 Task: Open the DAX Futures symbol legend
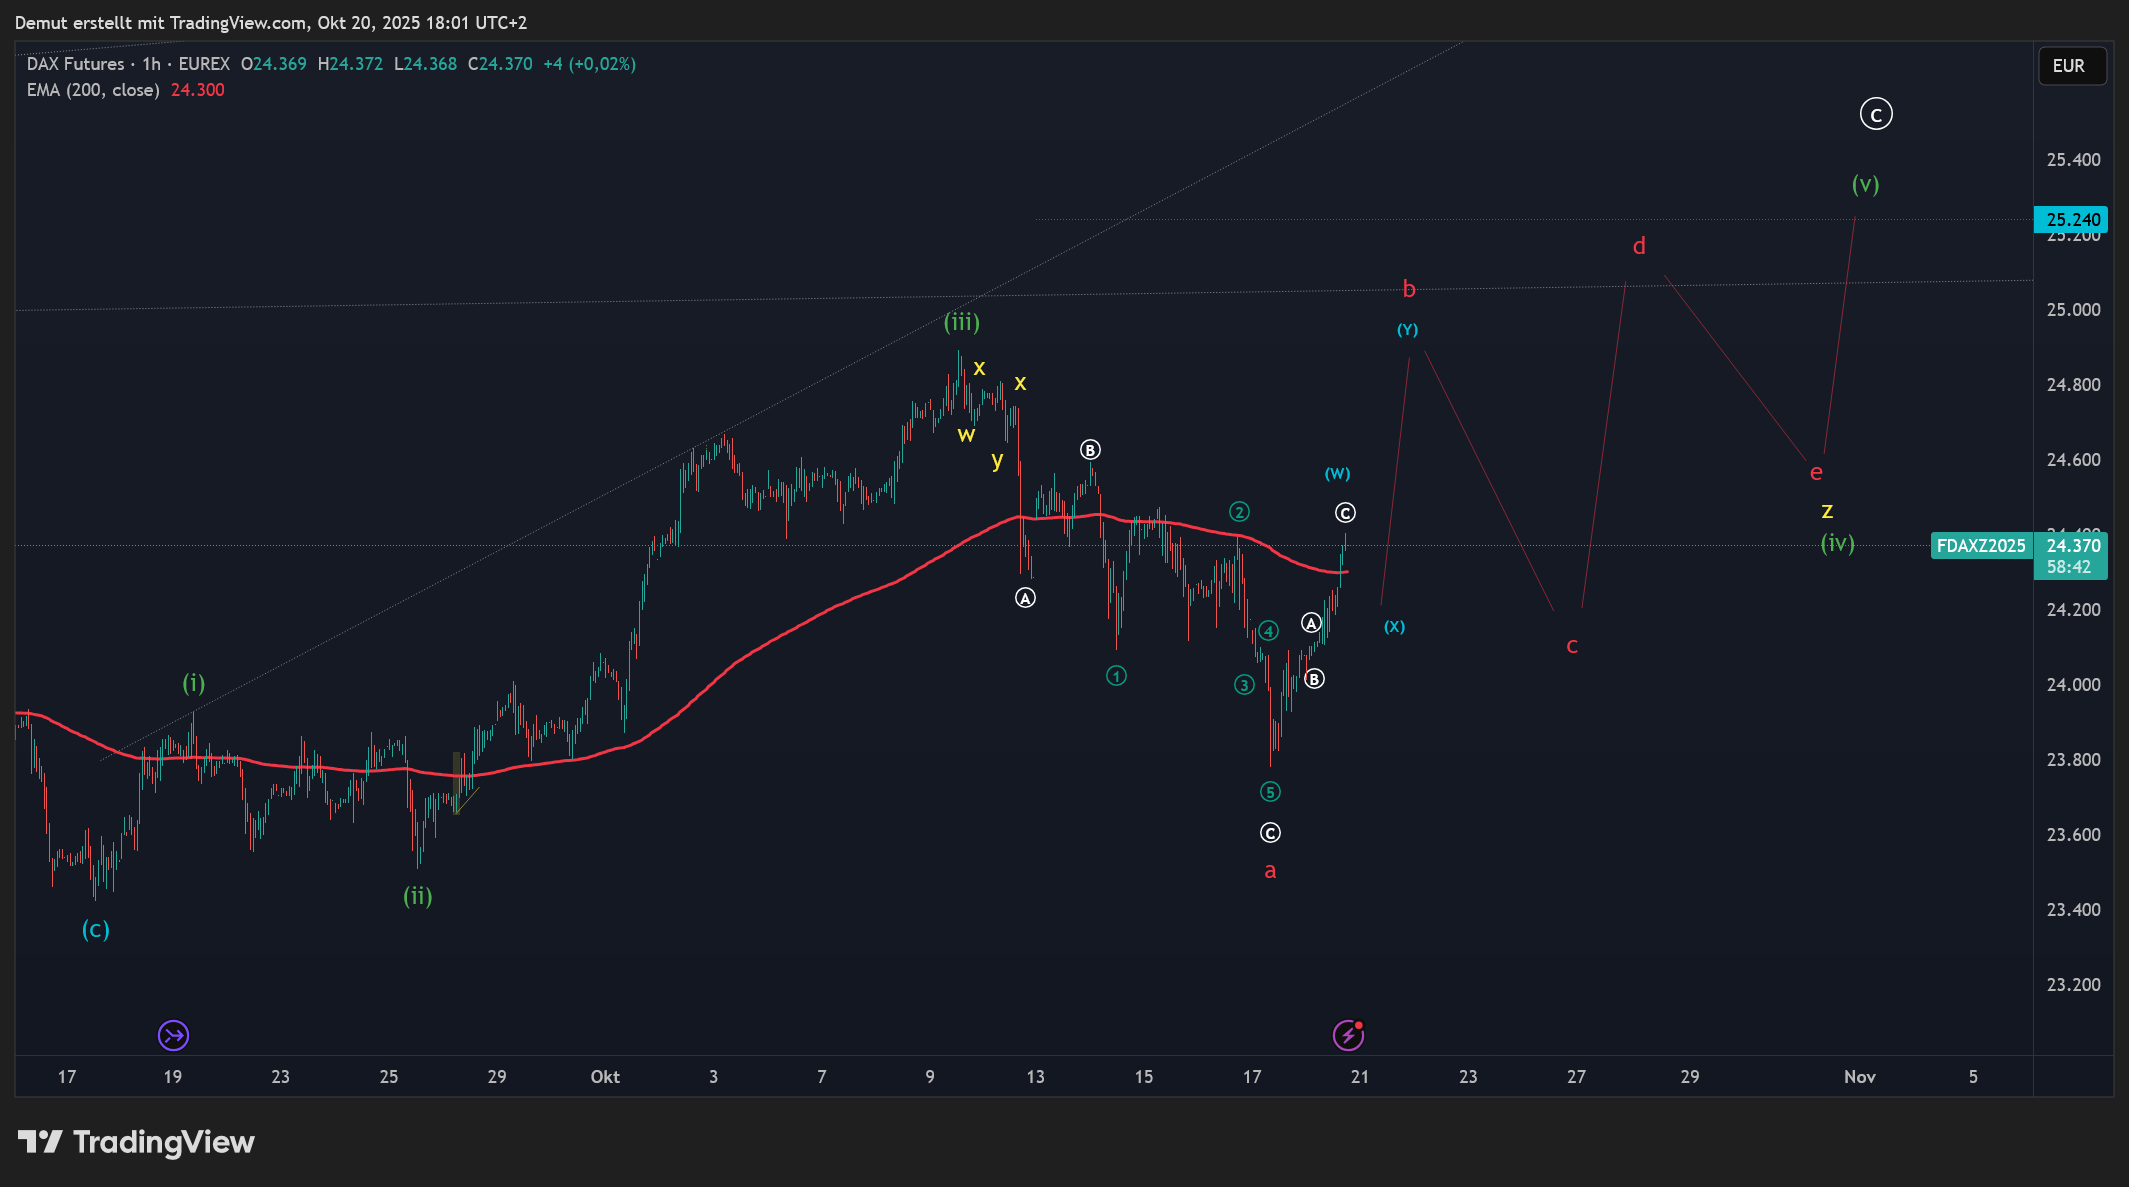click(76, 64)
